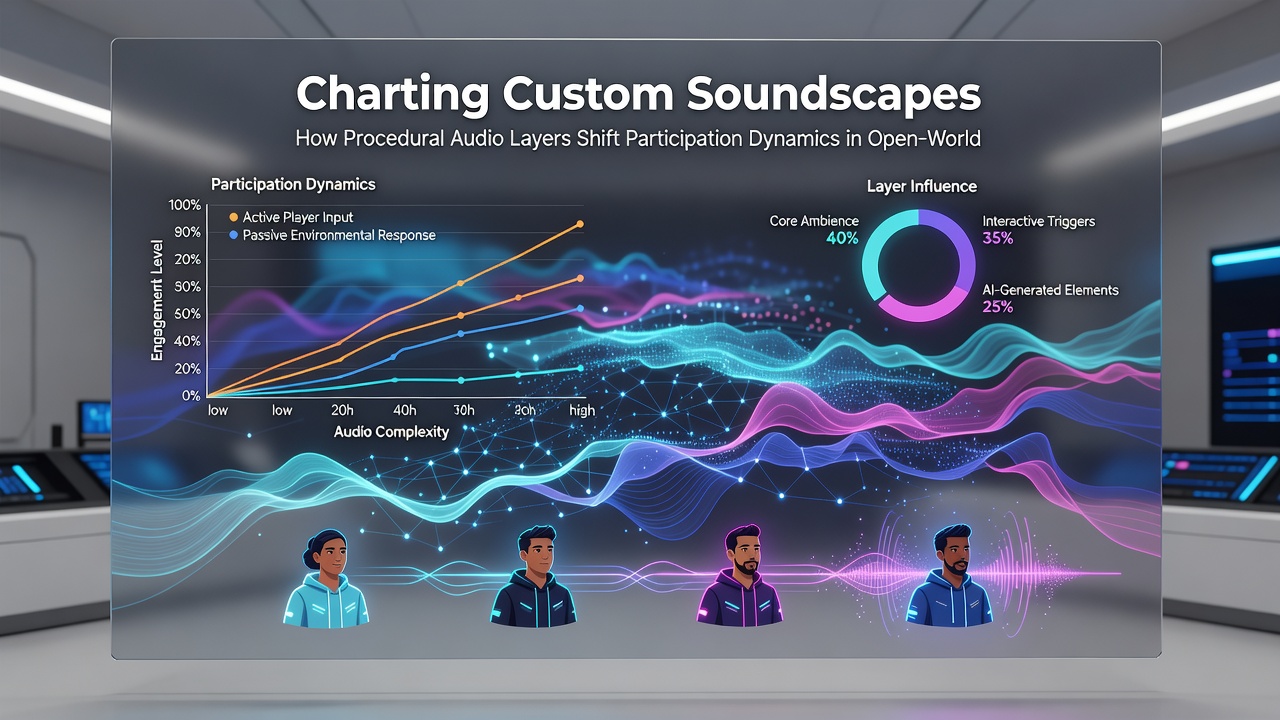Click the title 'Charting Custom Soundscapes'
This screenshot has height=720, width=1280.
[x=639, y=94]
